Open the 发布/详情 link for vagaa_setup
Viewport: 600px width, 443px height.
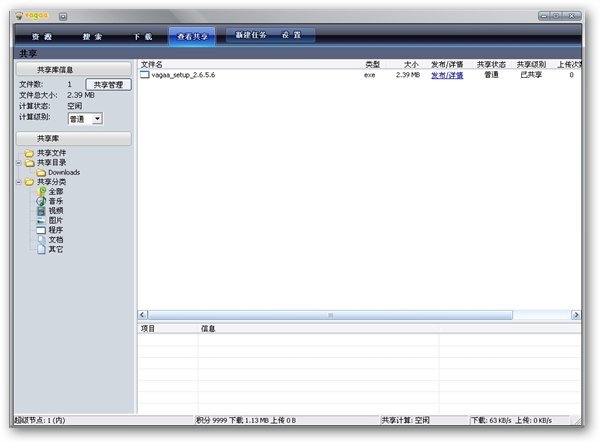click(447, 75)
